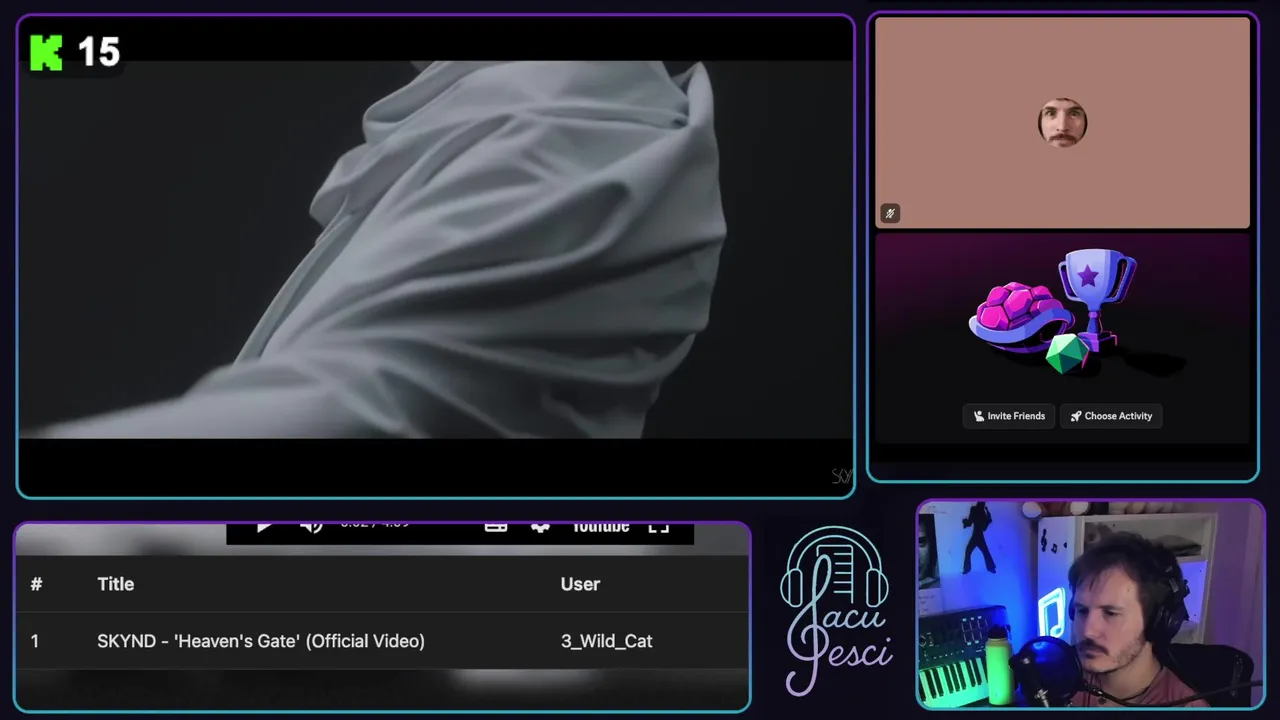
Task: Click the YouTube logo in the player bar
Action: pyautogui.click(x=600, y=527)
